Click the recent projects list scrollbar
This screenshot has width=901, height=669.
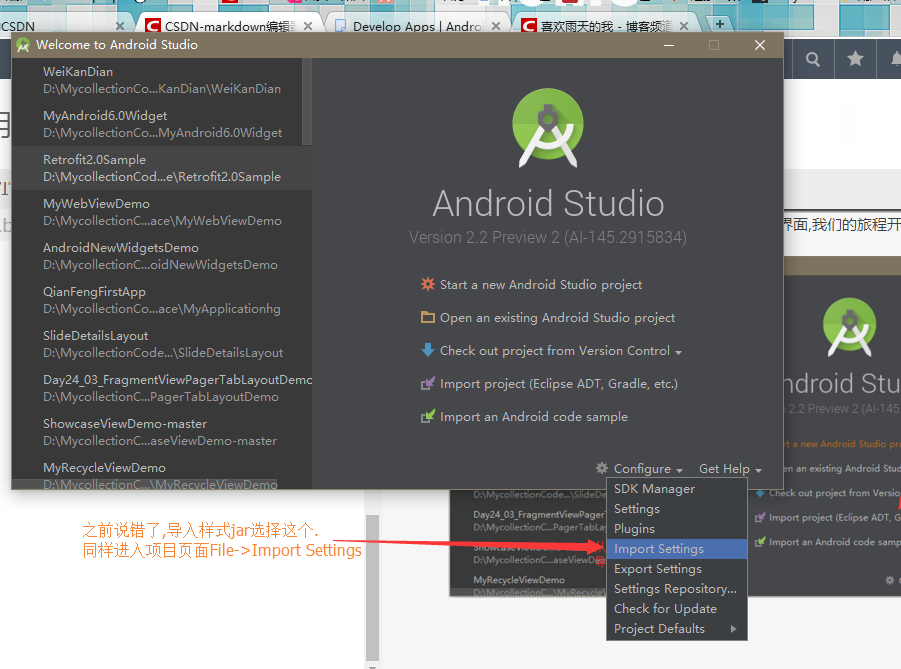[307, 102]
